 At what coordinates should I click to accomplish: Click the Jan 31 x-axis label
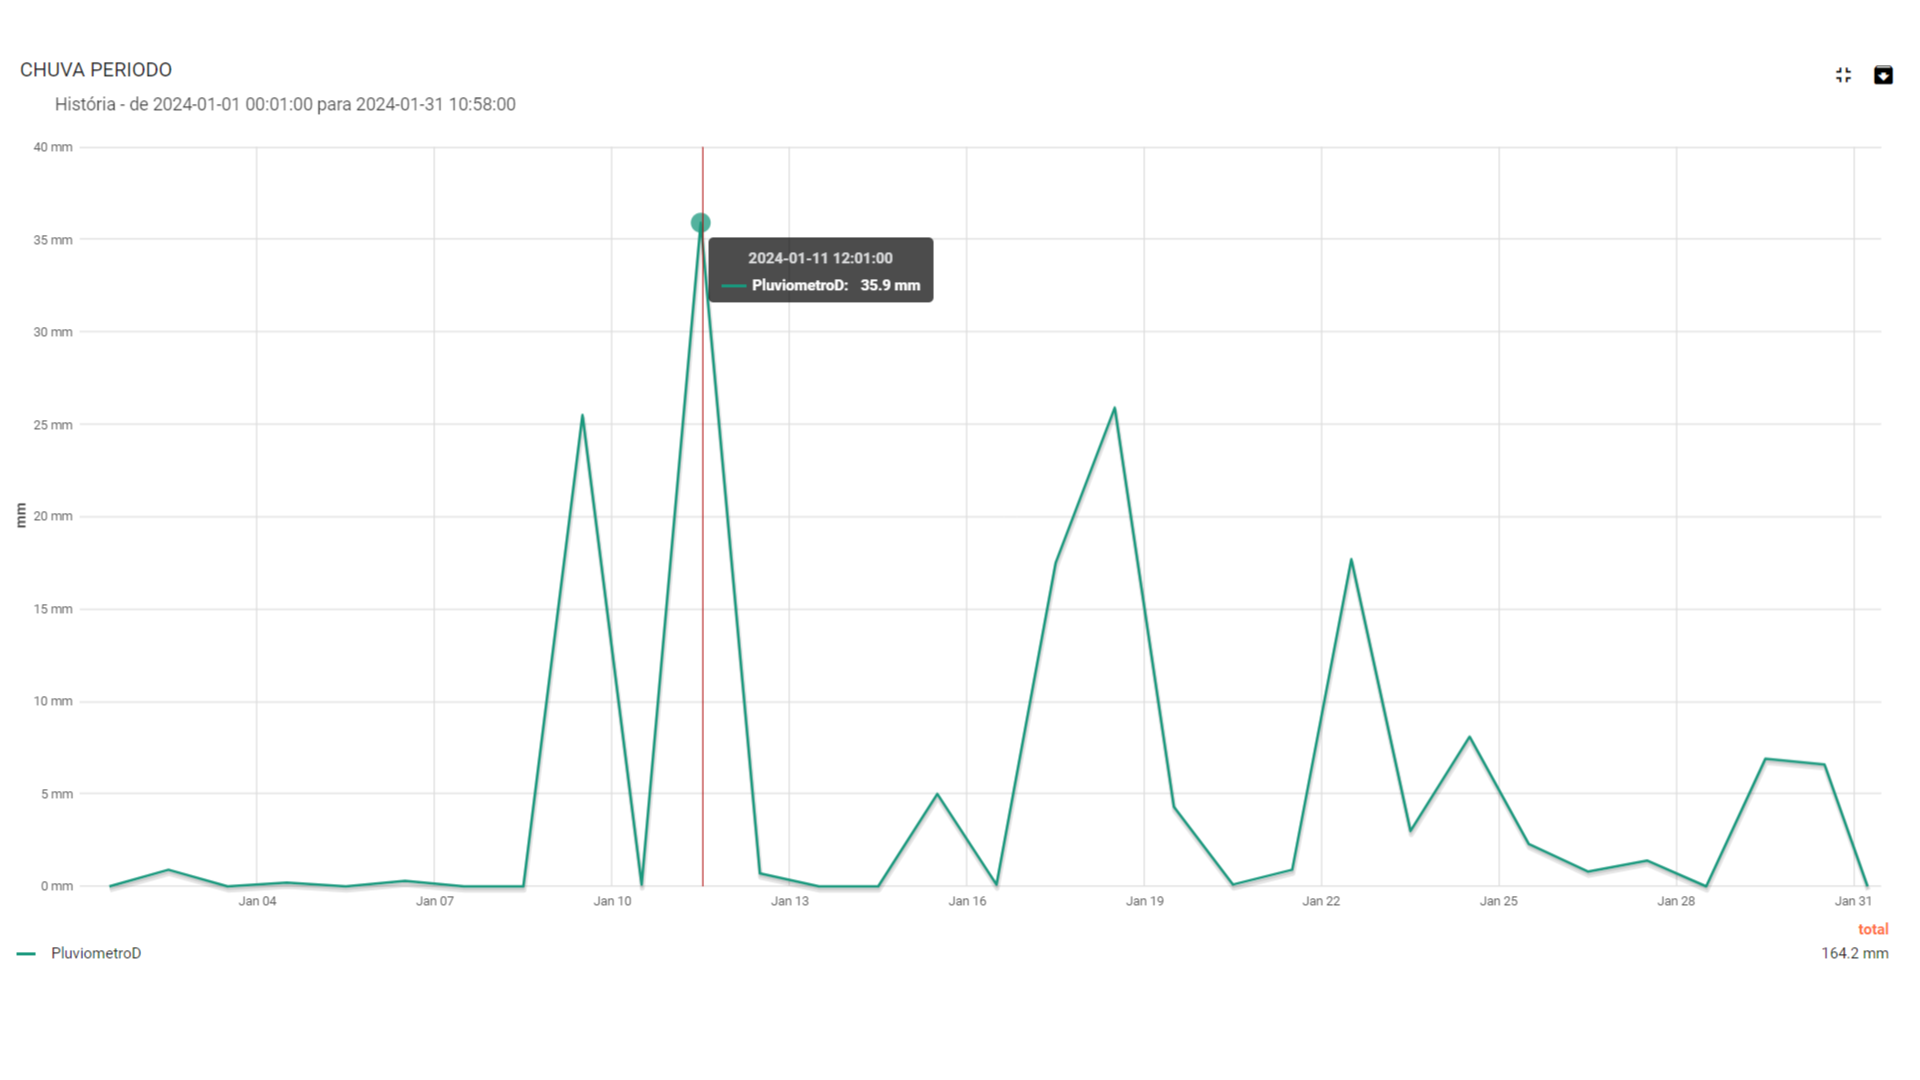[x=1852, y=901]
